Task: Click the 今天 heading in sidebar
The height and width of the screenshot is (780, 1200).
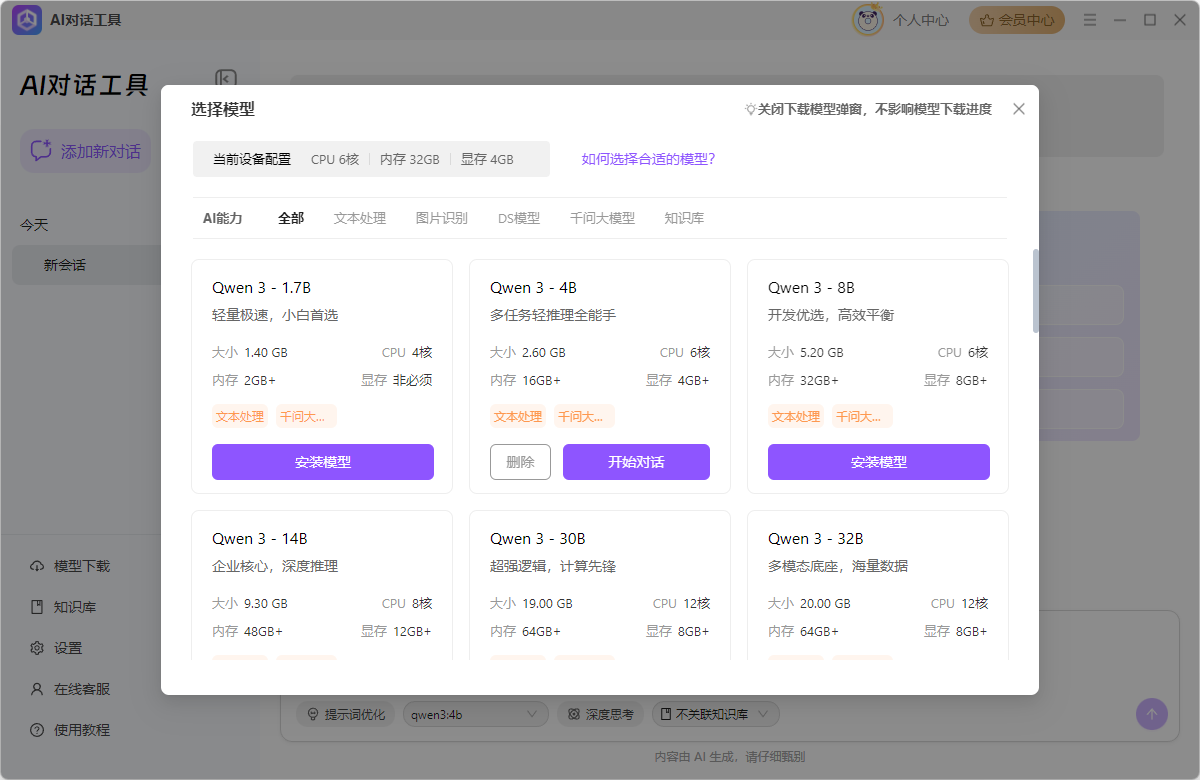Action: 34,226
